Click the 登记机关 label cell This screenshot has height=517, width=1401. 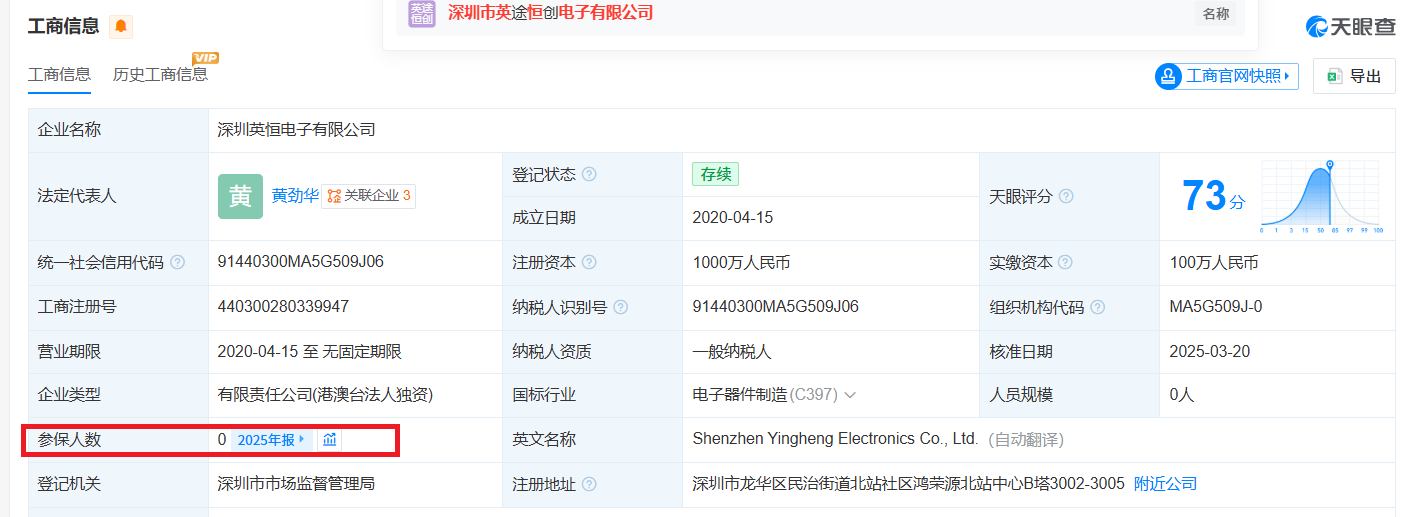point(118,484)
